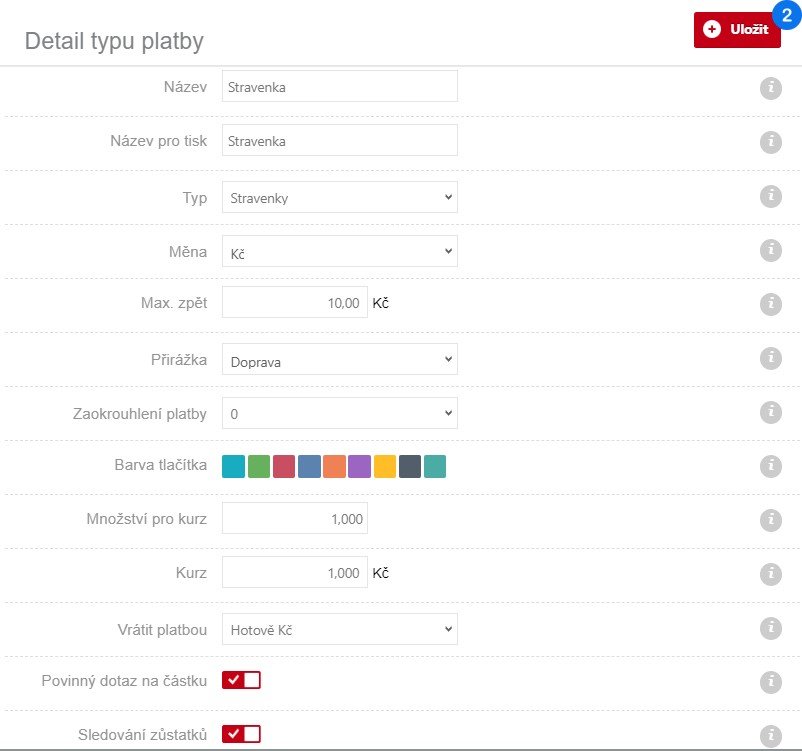Click info icon in Kurz row

(x=770, y=574)
